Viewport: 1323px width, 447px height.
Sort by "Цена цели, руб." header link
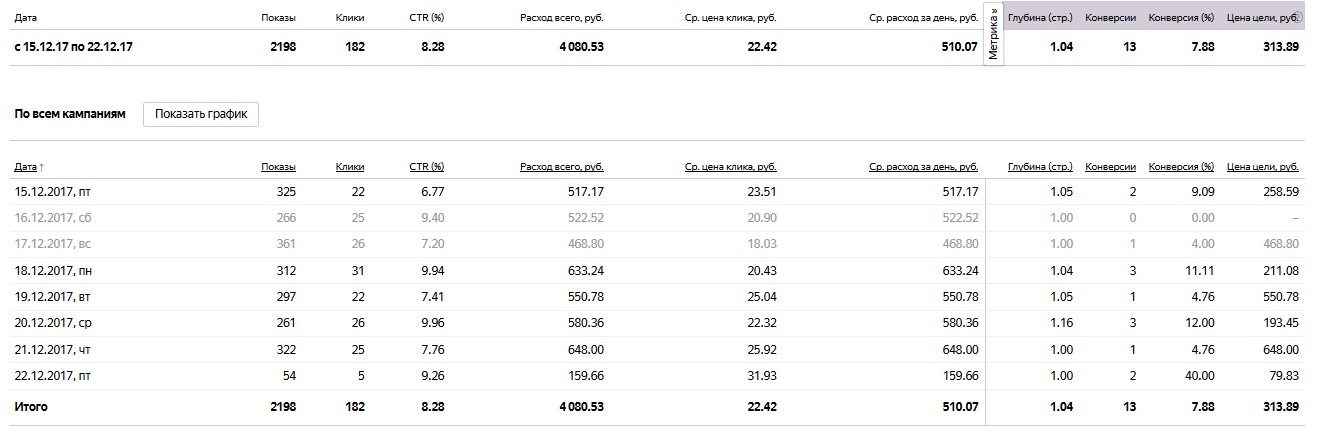[1262, 167]
